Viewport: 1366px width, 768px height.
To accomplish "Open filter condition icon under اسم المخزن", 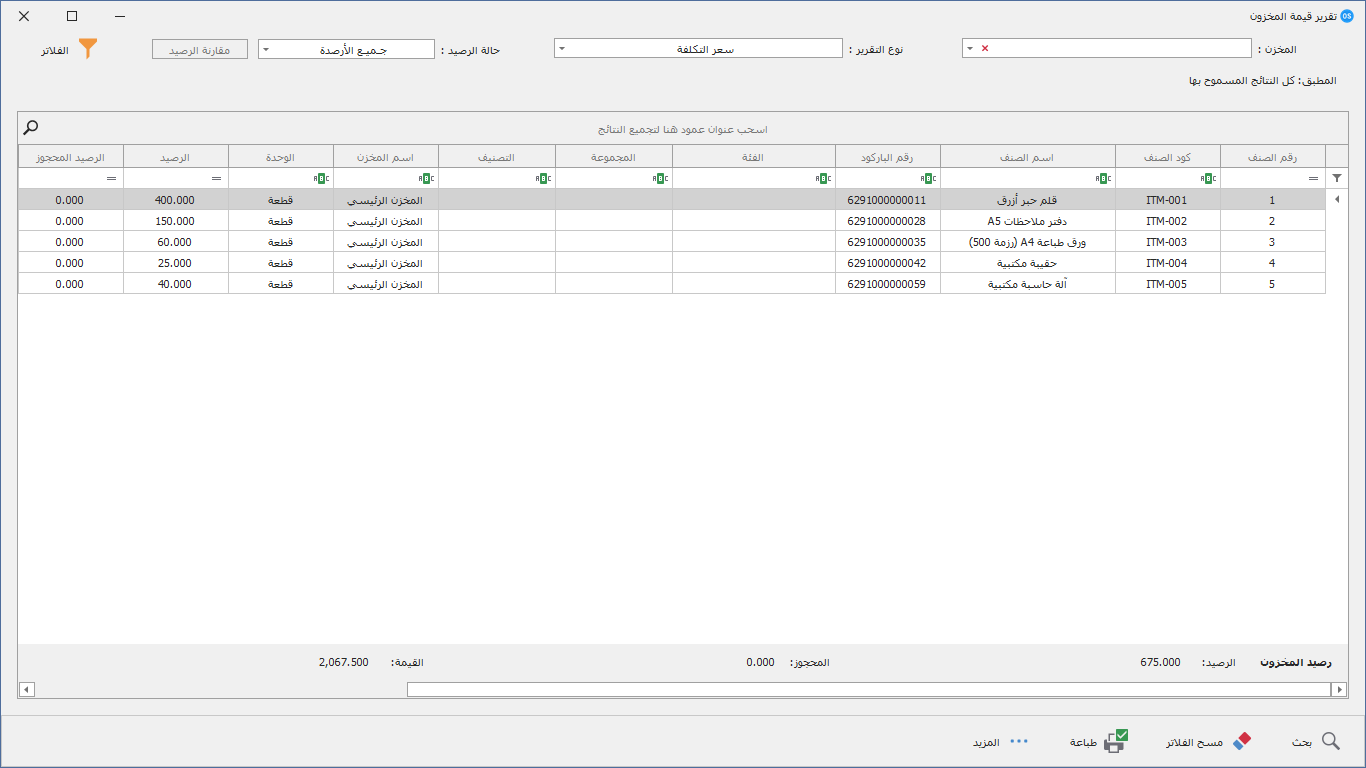I will pos(426,178).
